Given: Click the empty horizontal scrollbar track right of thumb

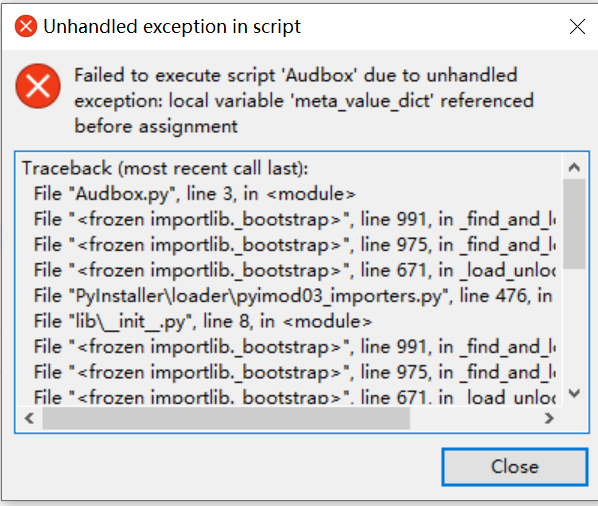Looking at the screenshot, I should [474, 418].
